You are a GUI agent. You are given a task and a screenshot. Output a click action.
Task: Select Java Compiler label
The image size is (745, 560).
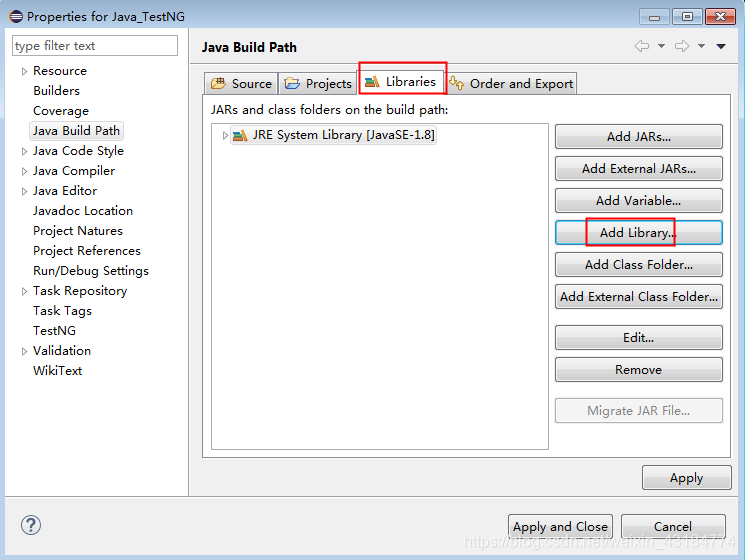(74, 171)
